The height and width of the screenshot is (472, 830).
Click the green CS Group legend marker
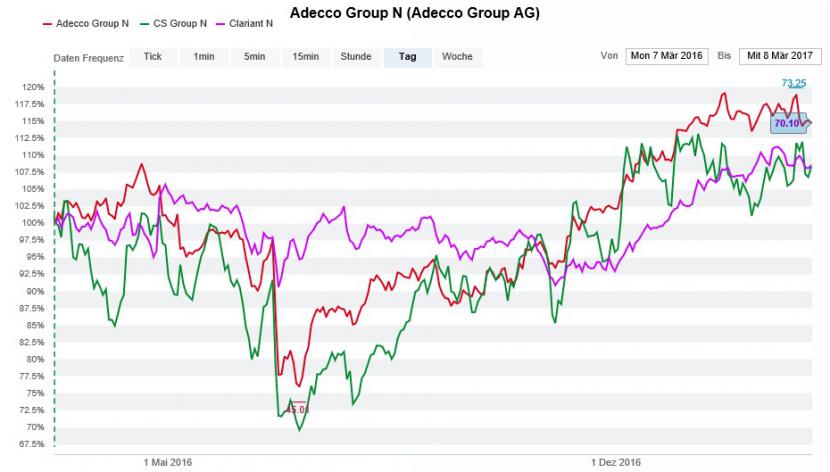[145, 21]
